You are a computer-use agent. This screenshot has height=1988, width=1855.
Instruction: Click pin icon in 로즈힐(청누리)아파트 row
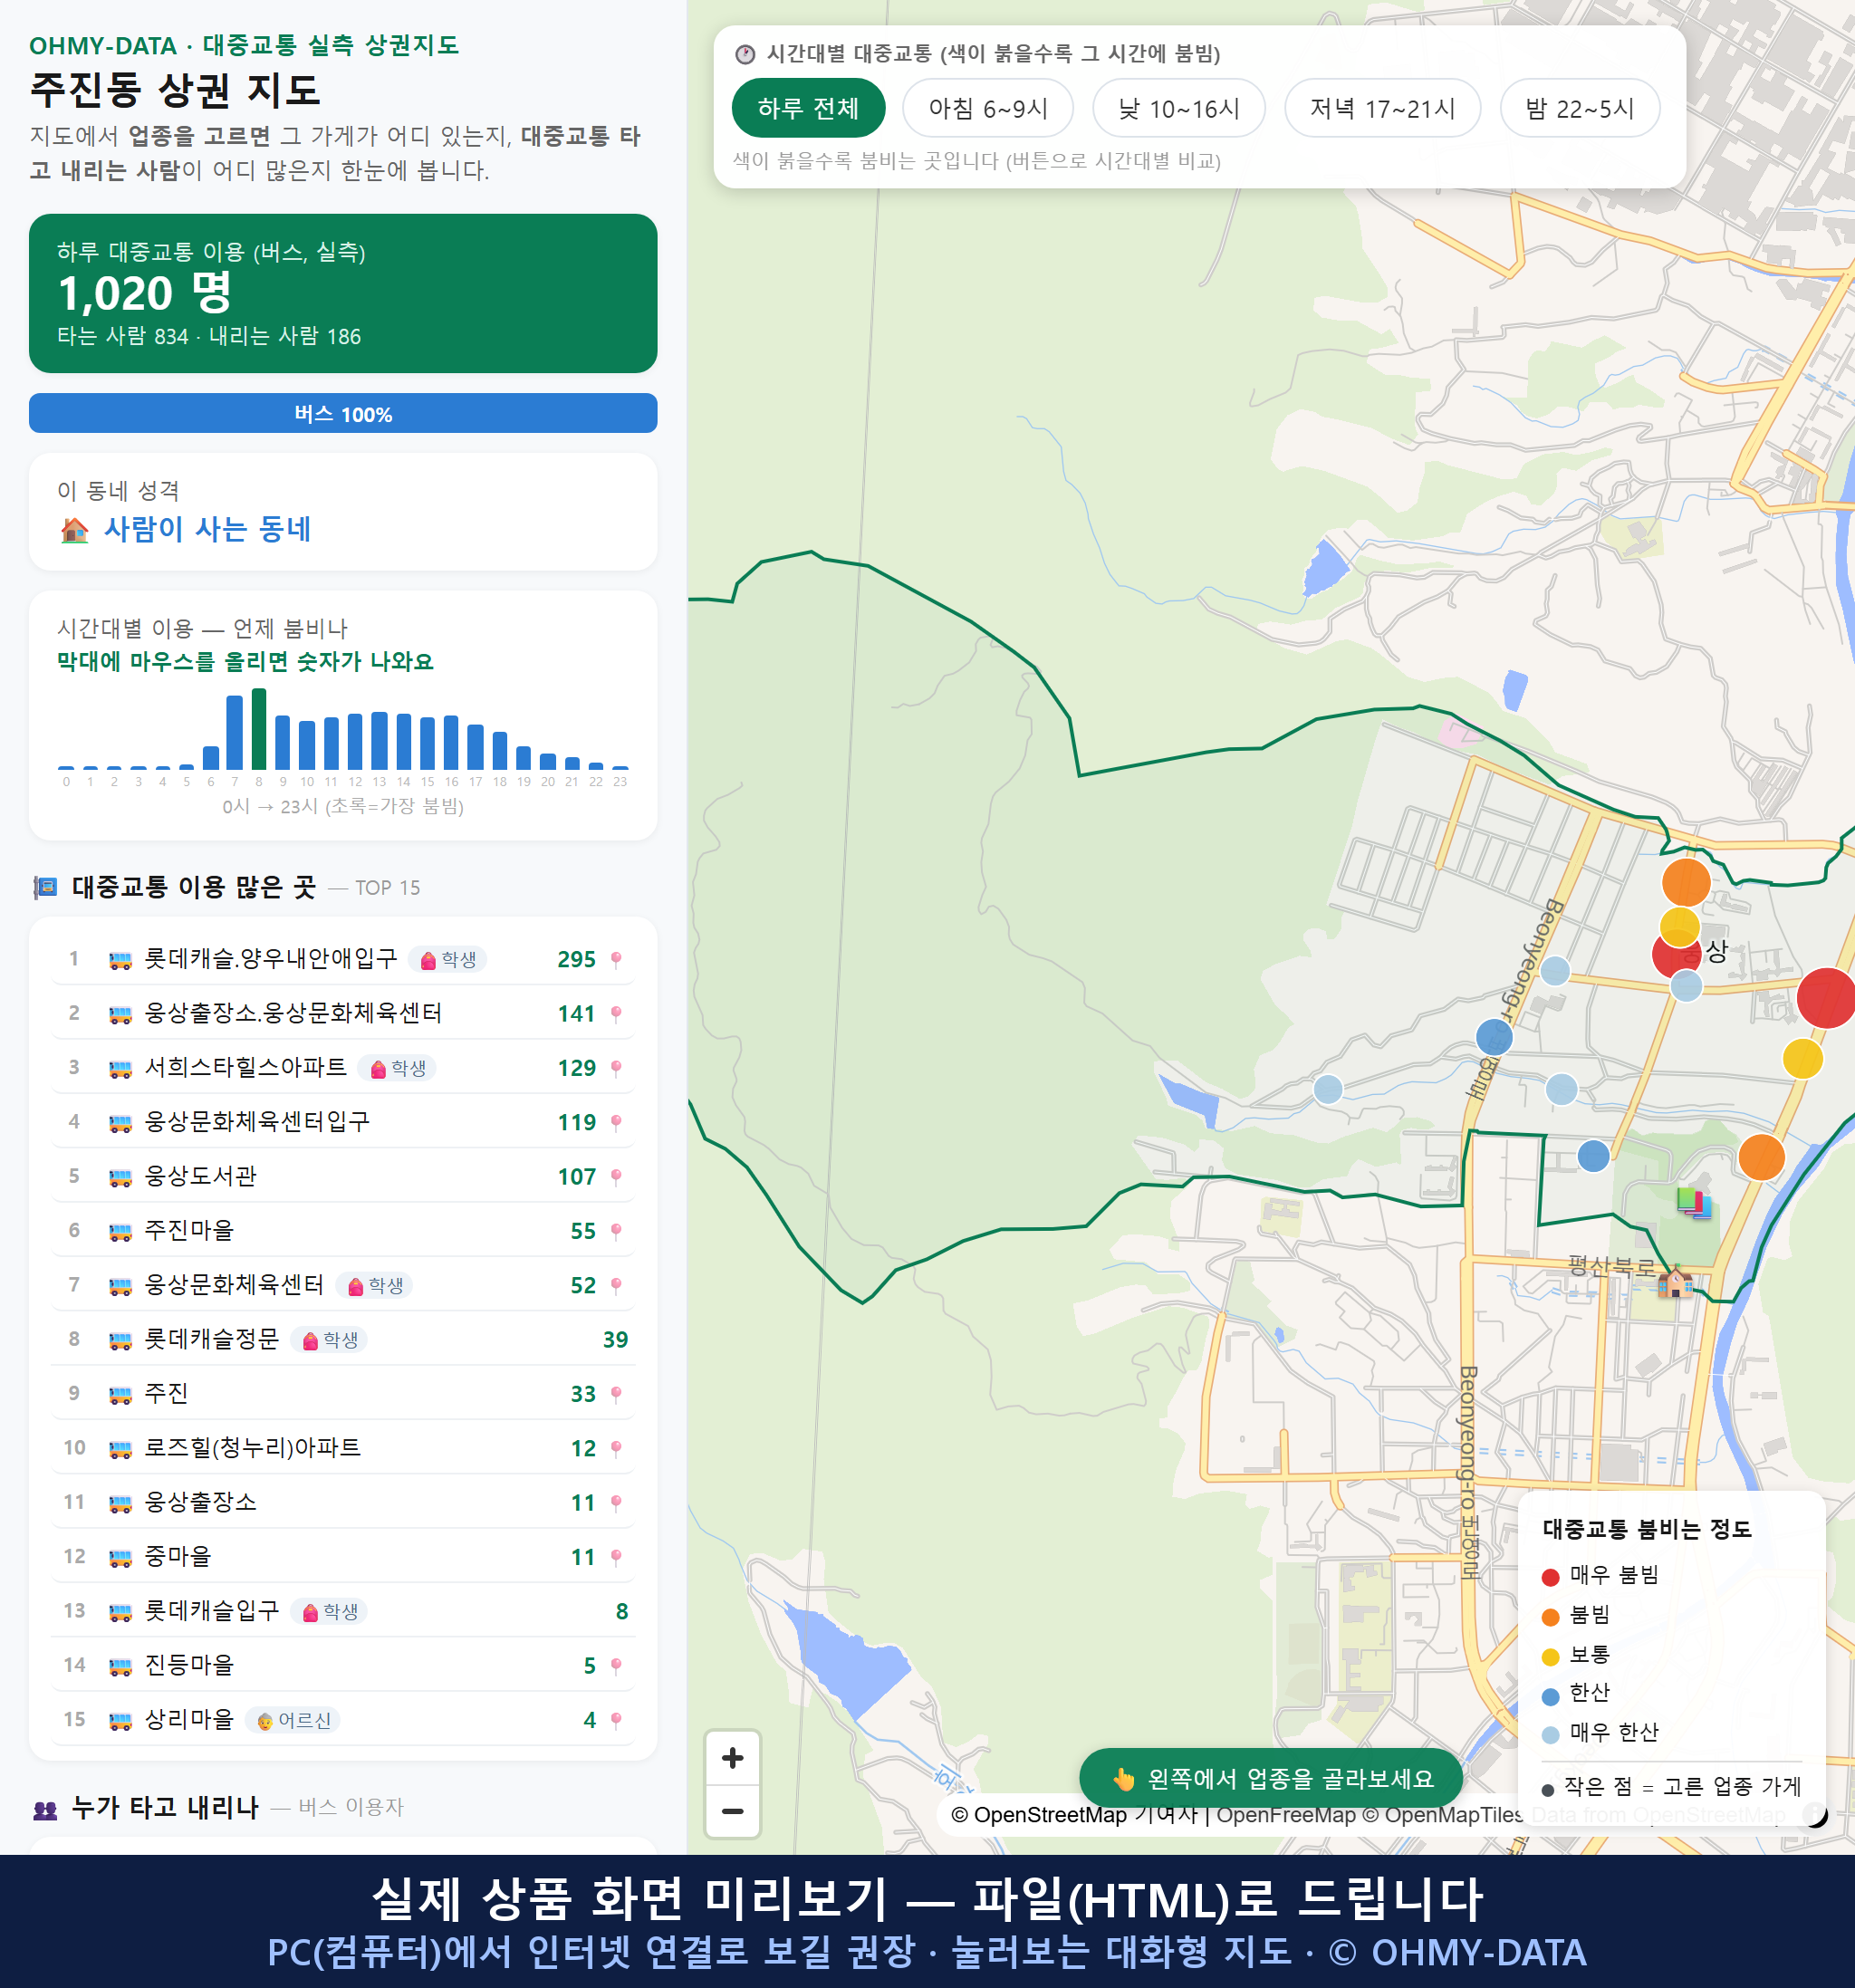[616, 1448]
